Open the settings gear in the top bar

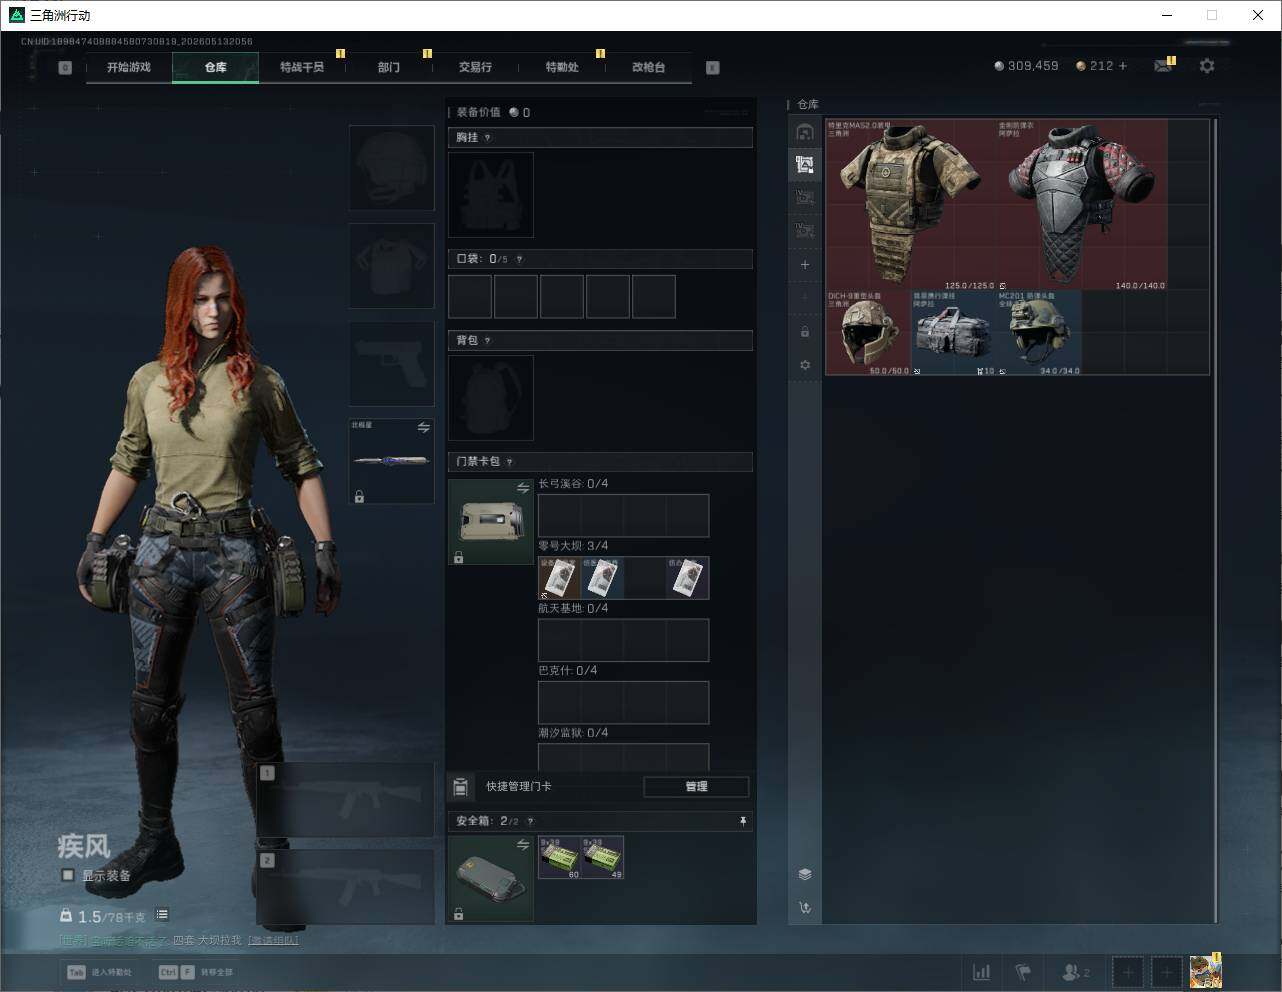pyautogui.click(x=1207, y=66)
